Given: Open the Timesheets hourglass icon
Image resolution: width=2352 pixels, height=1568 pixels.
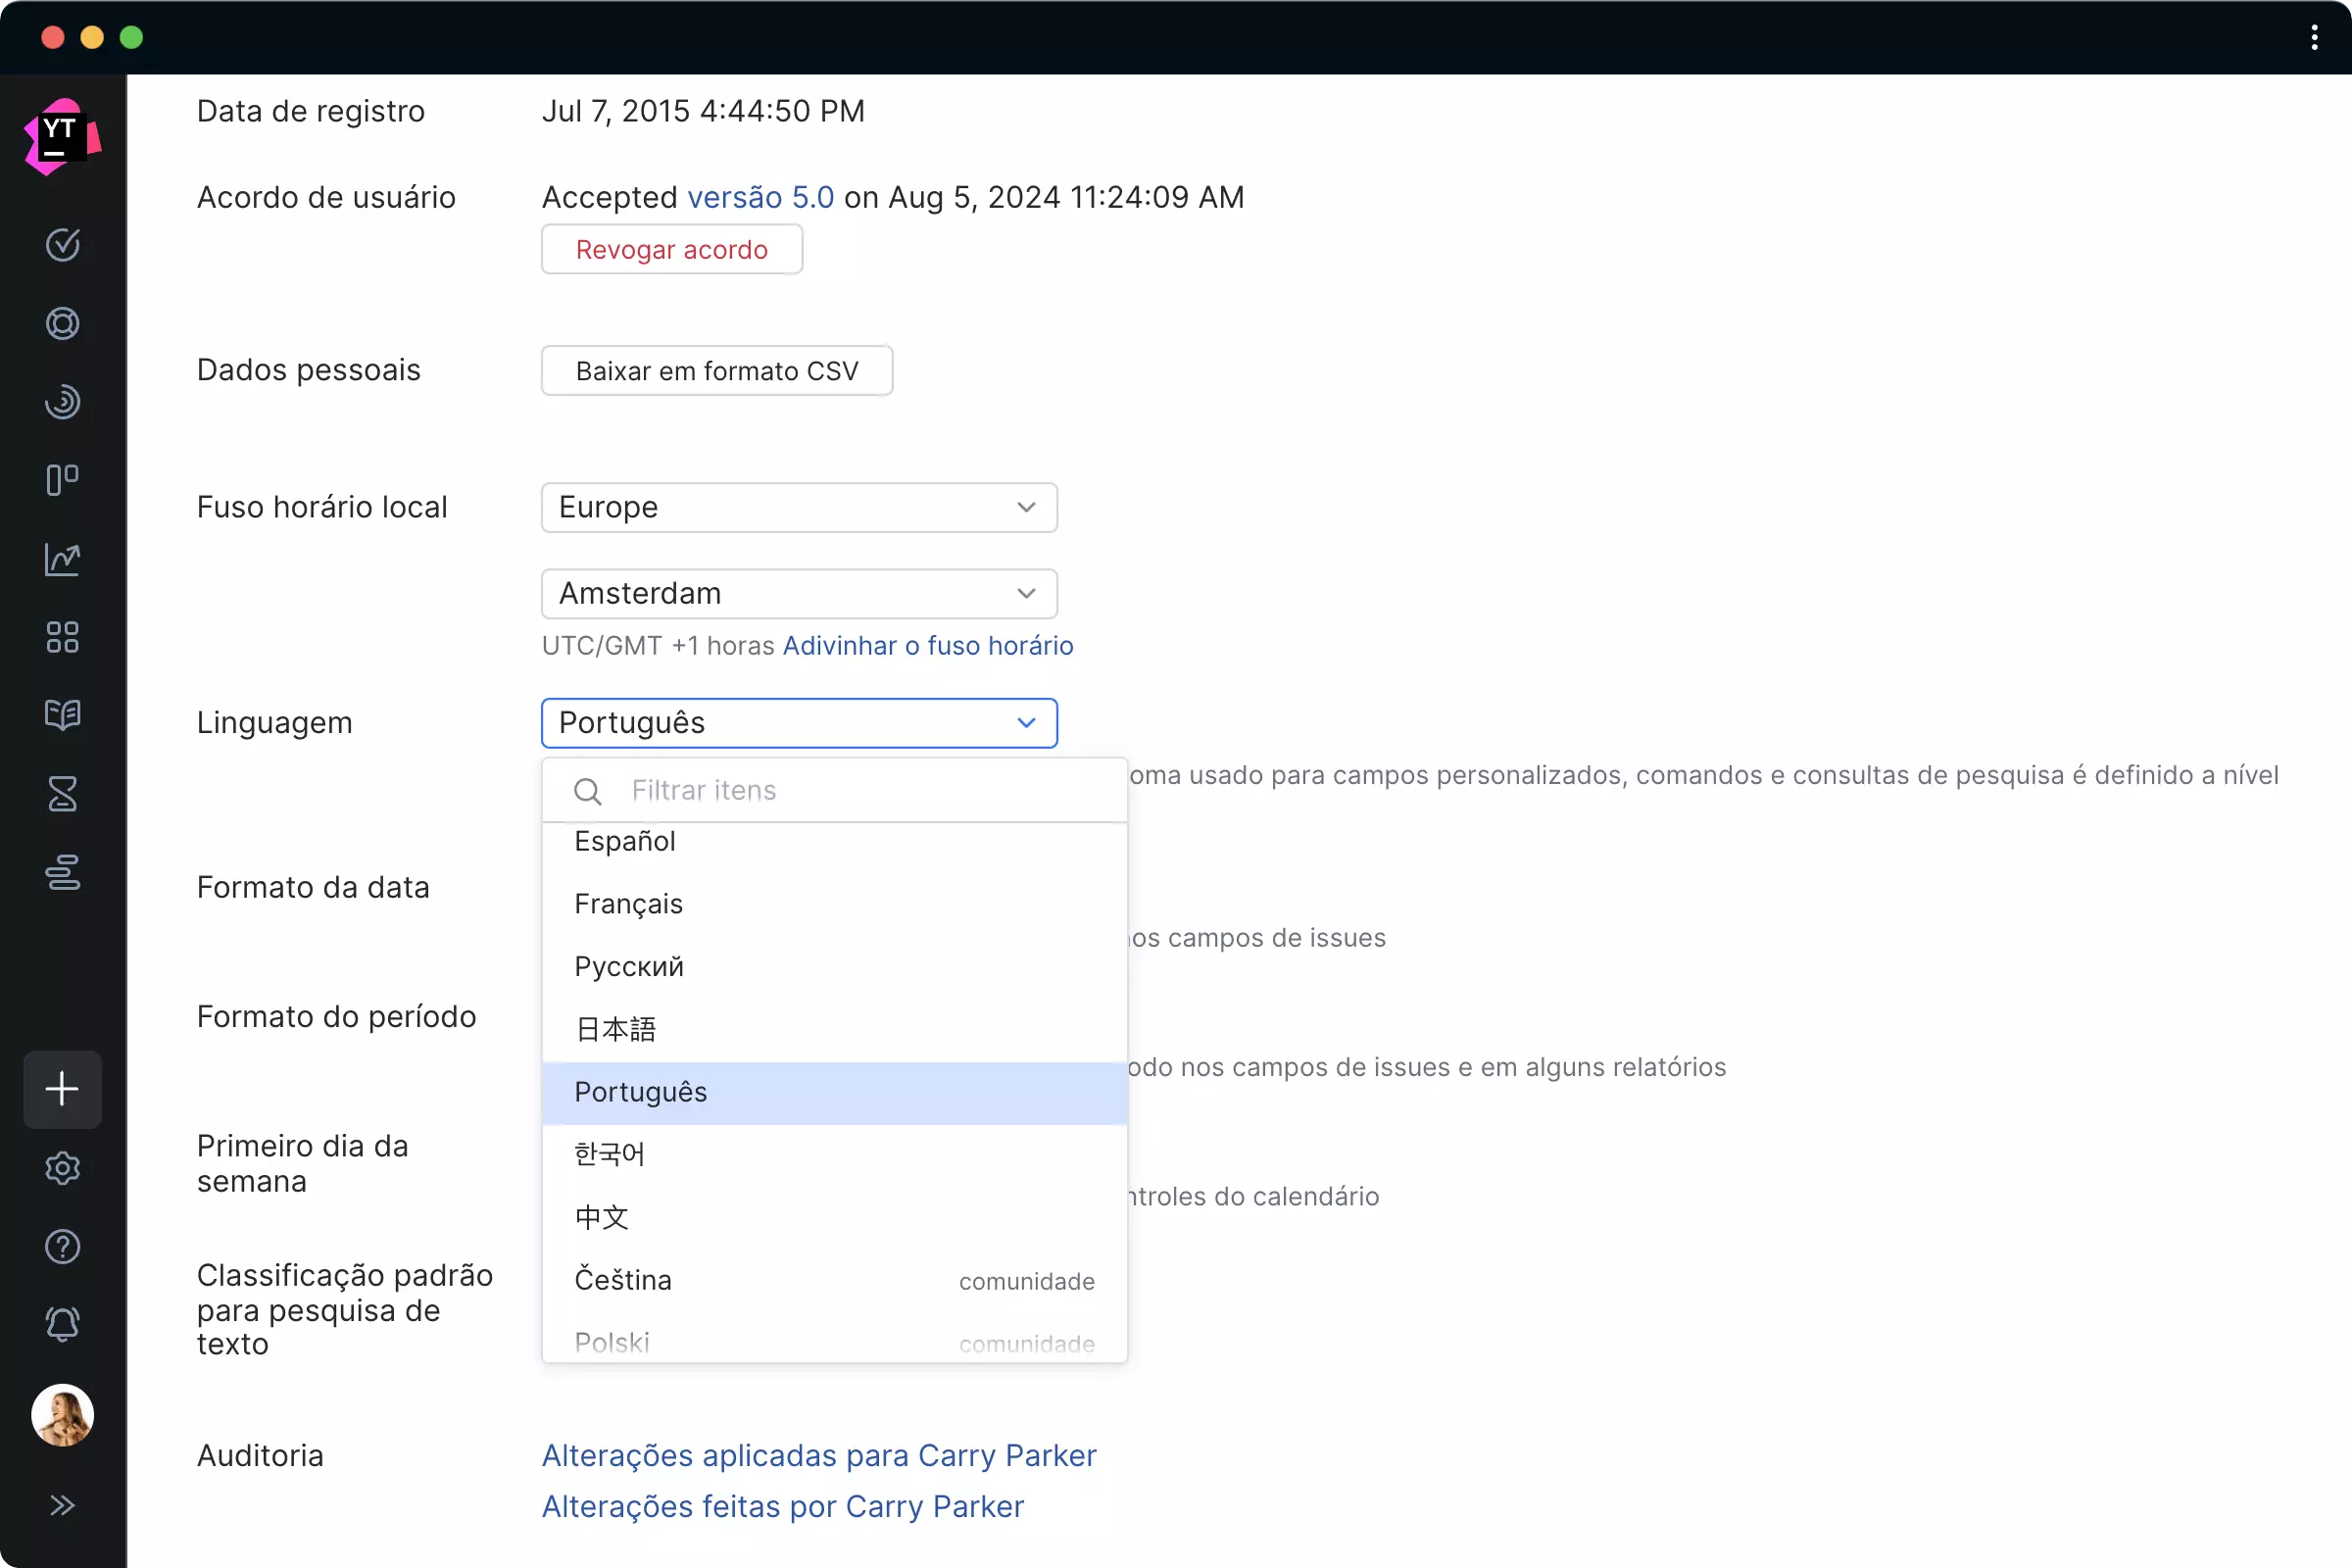Looking at the screenshot, I should [62, 794].
